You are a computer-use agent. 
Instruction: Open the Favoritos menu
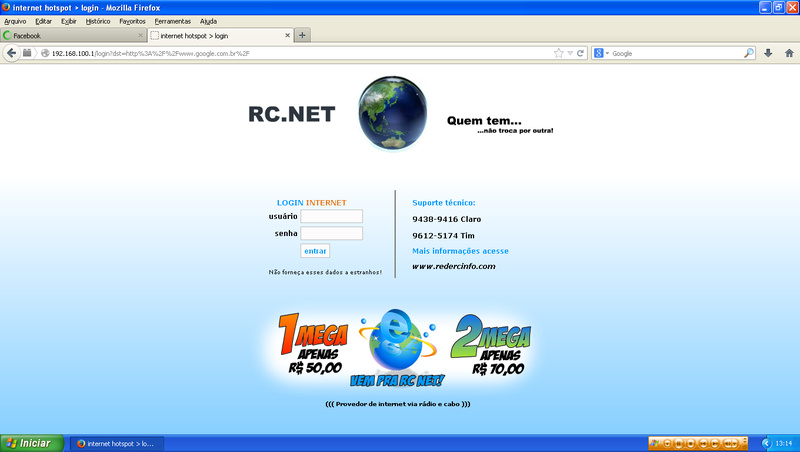[132, 21]
